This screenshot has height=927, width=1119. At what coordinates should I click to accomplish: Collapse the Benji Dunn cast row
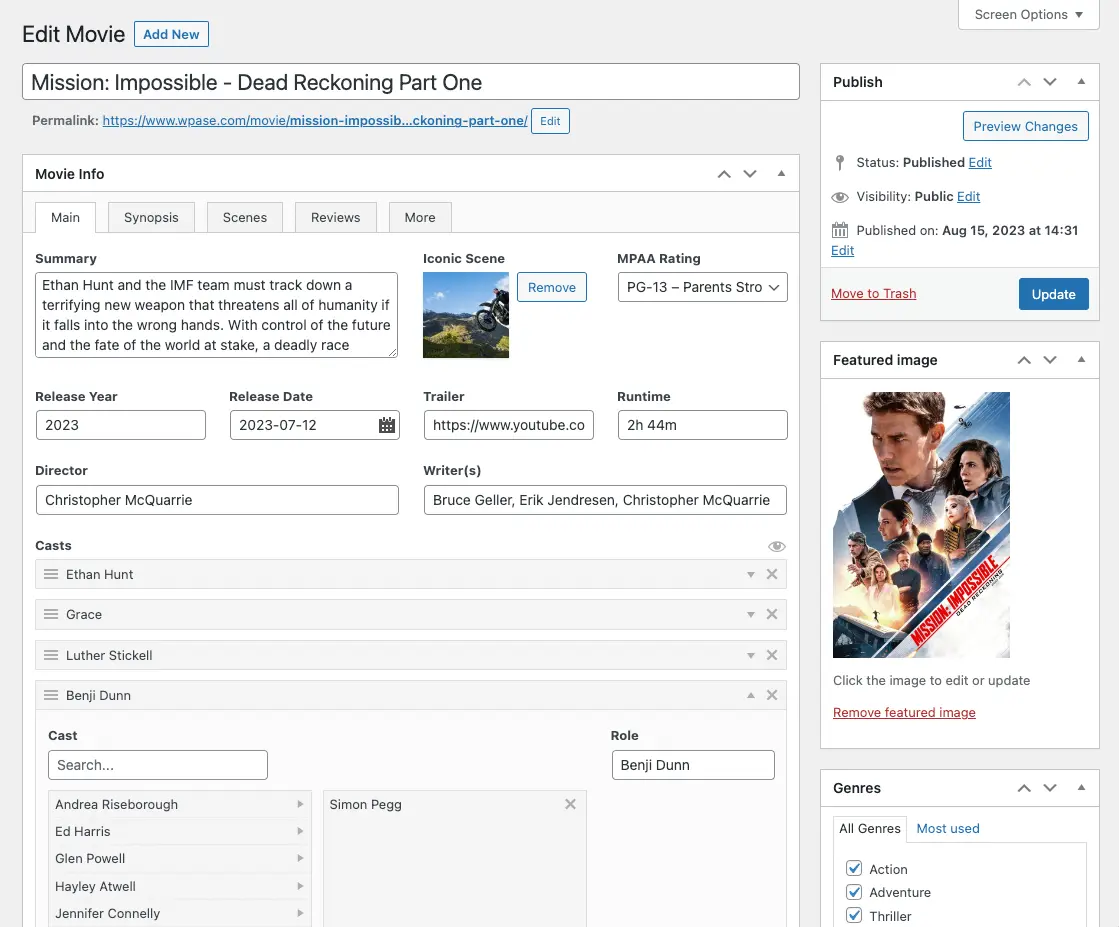pyautogui.click(x=751, y=695)
